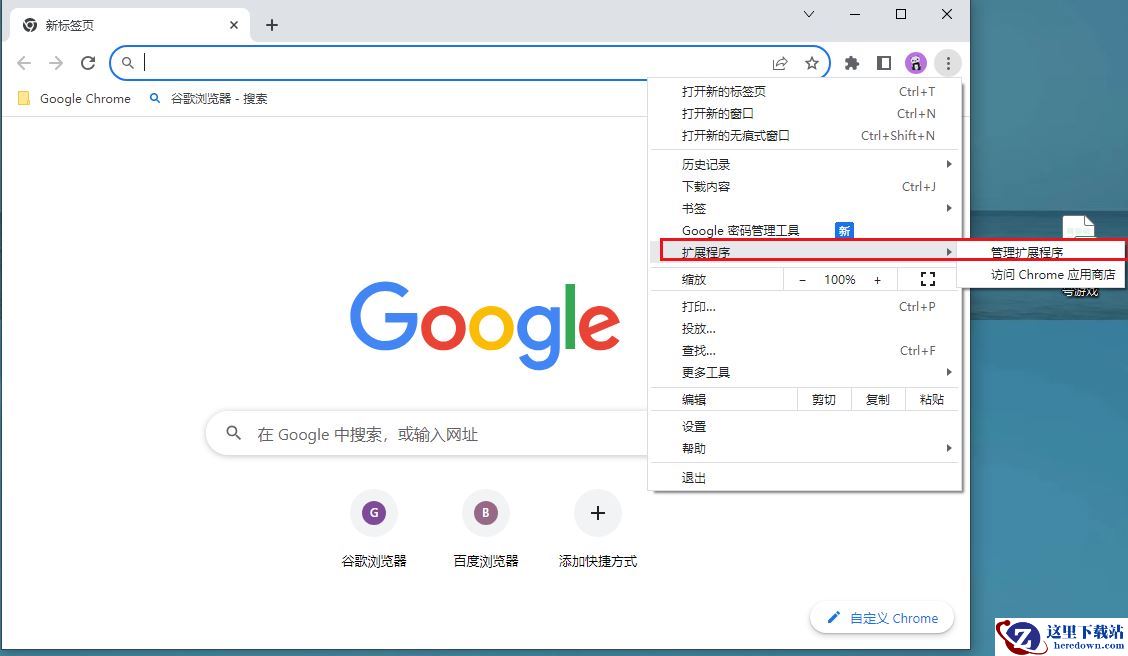Screen dimensions: 1128x656
Task: Select 管理扩展程序 in the submenu
Action: point(1027,252)
